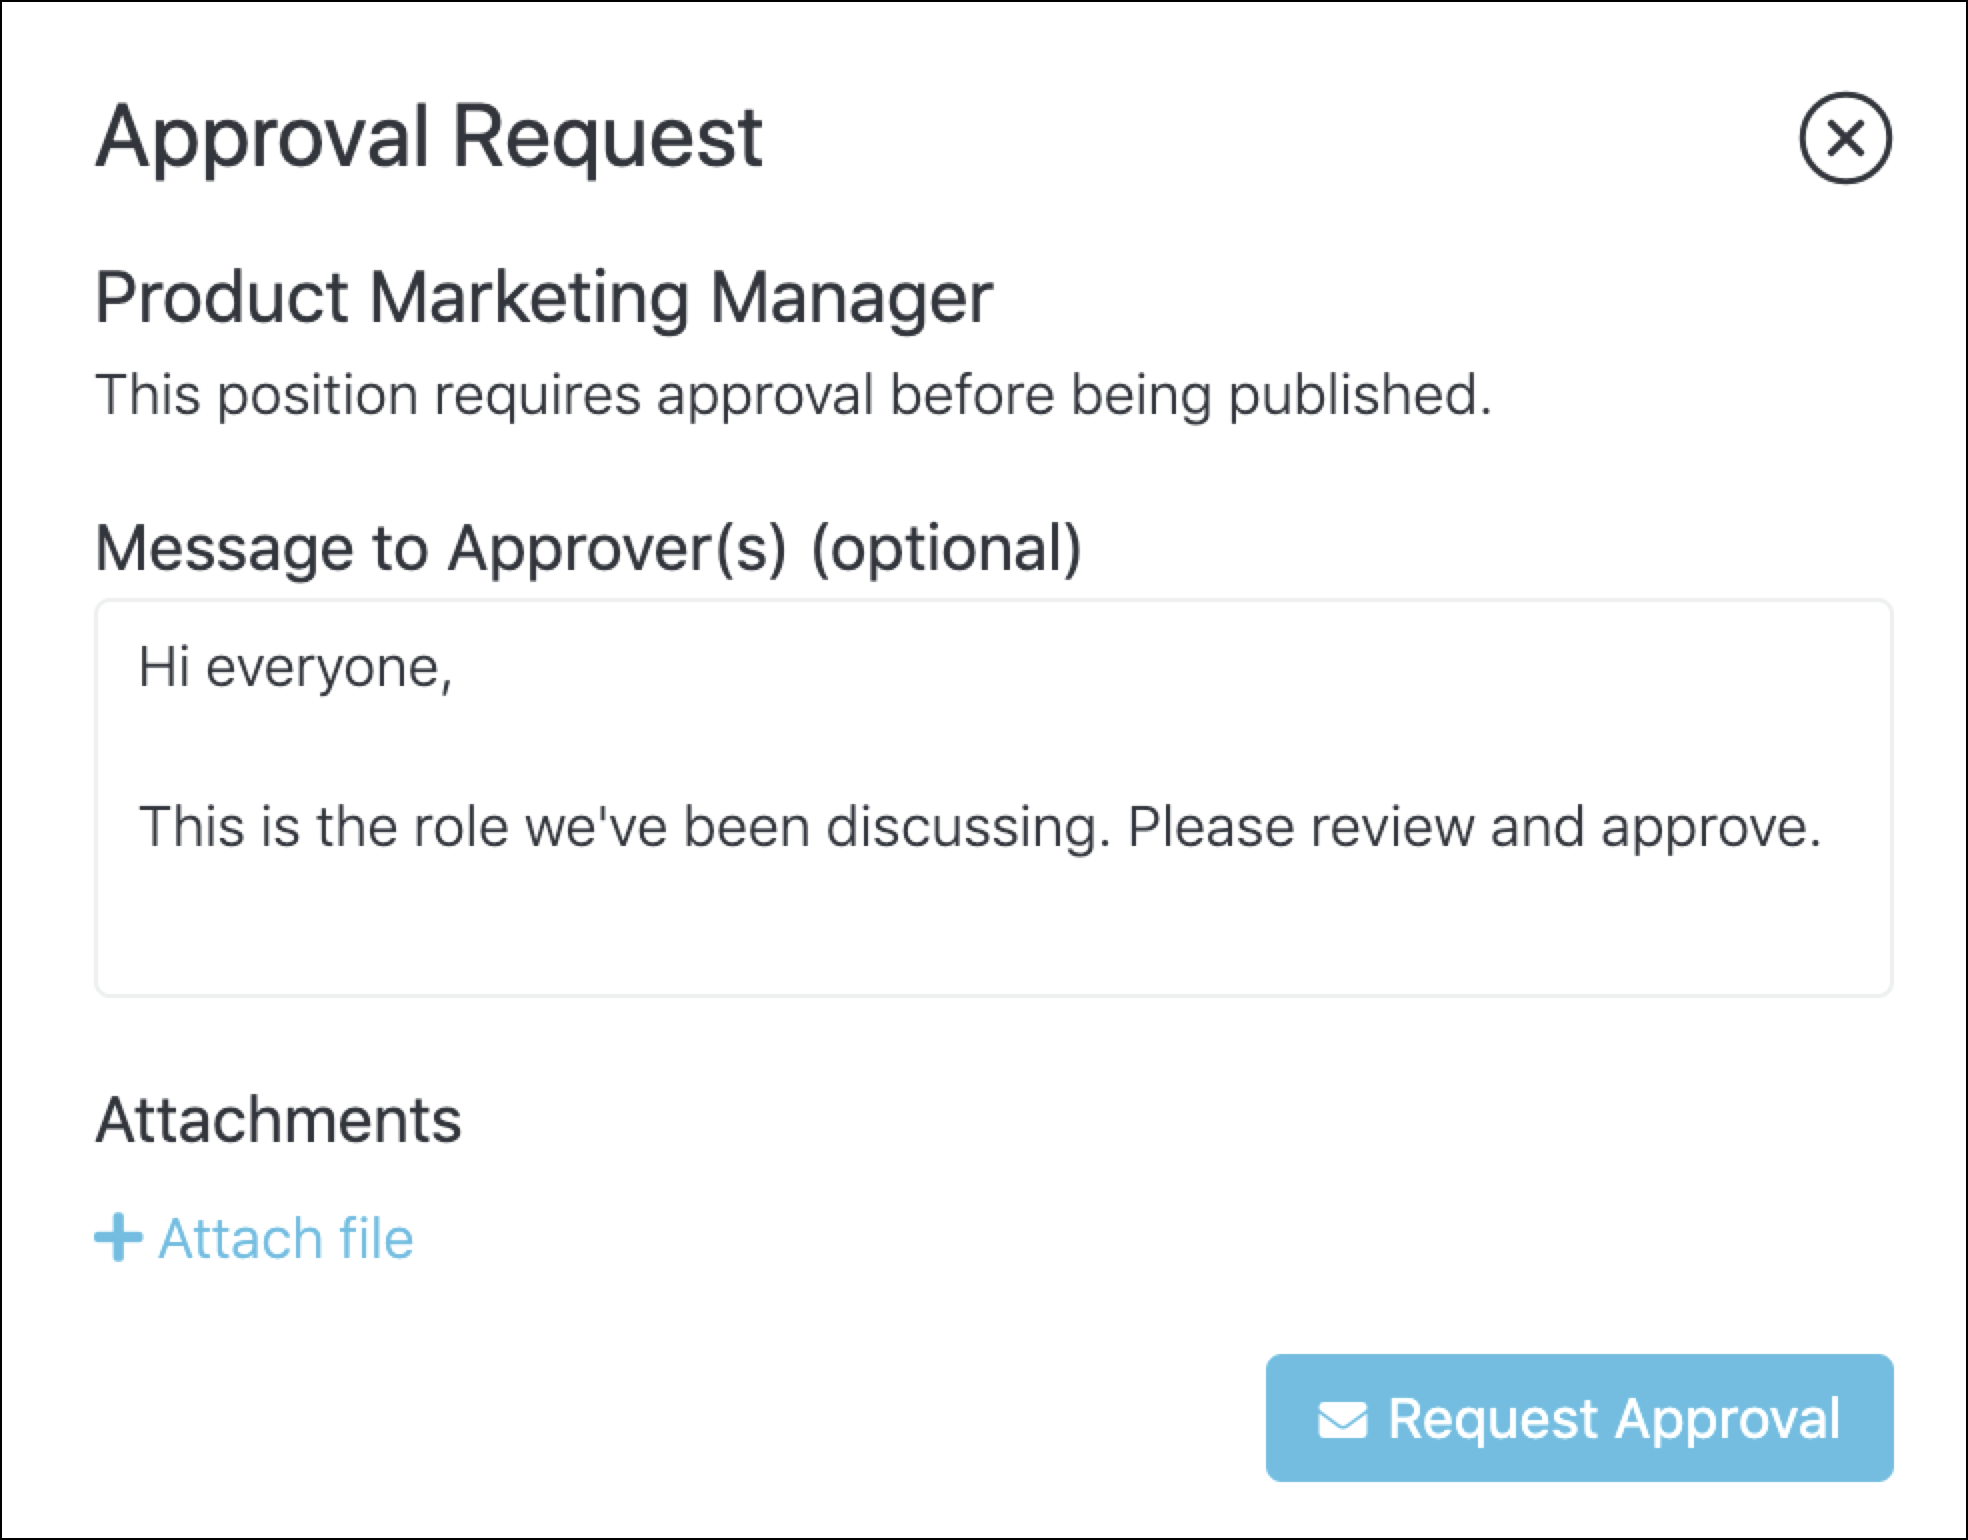Close the Approval Request dialog
The height and width of the screenshot is (1540, 1968).
point(1845,138)
